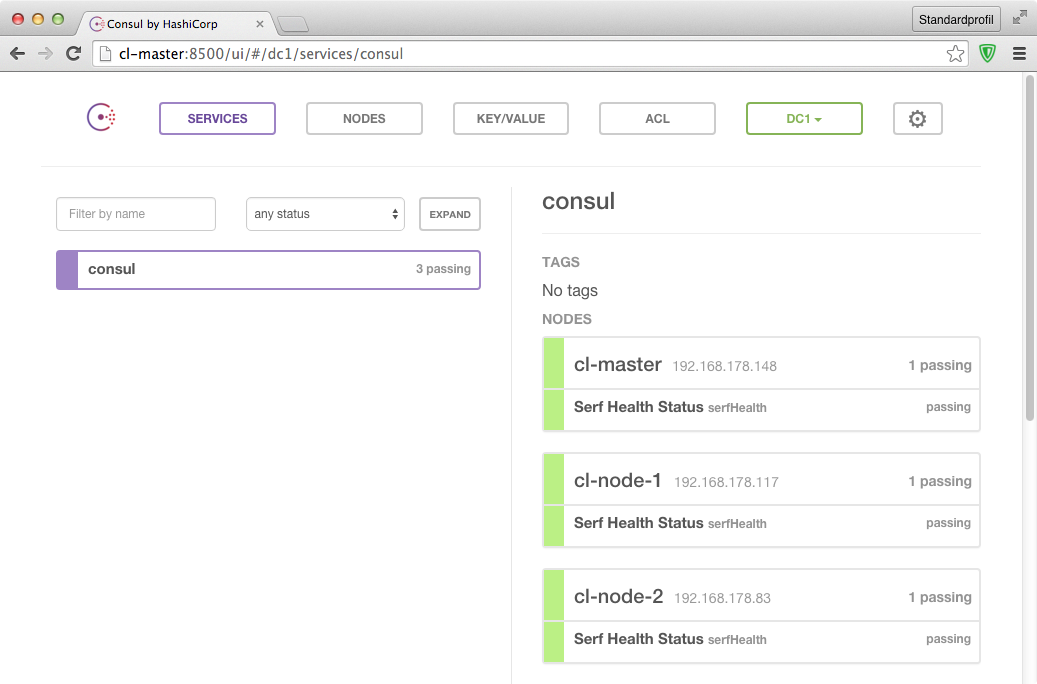Enter fullscreen with the expand arrows icon
Viewport: 1037px width, 684px height.
(1019, 18)
